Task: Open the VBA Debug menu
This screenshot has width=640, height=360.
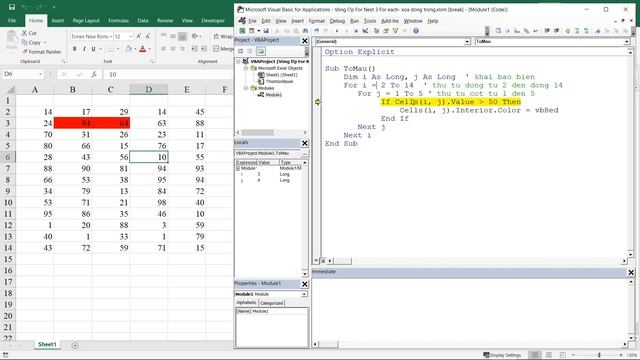Action: pos(337,21)
